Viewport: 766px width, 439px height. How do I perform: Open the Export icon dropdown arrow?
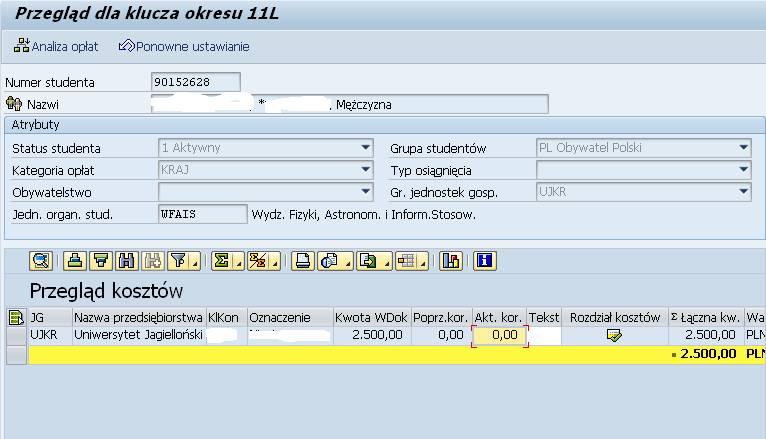coord(387,264)
